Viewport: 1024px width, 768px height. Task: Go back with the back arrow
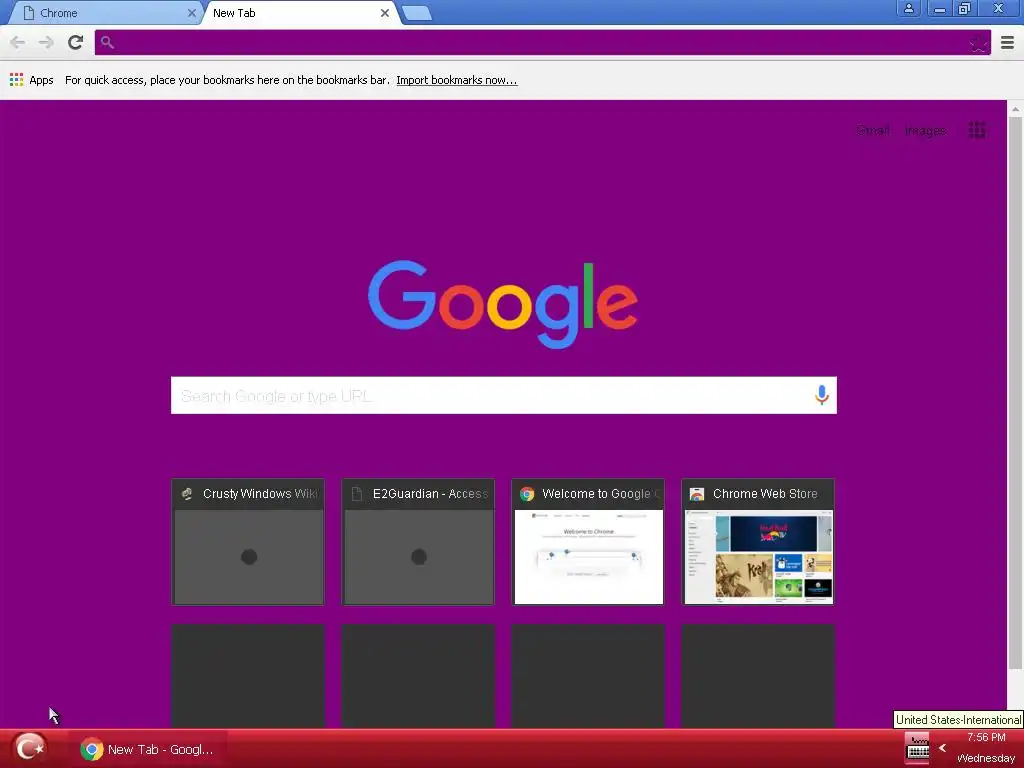pyautogui.click(x=18, y=43)
